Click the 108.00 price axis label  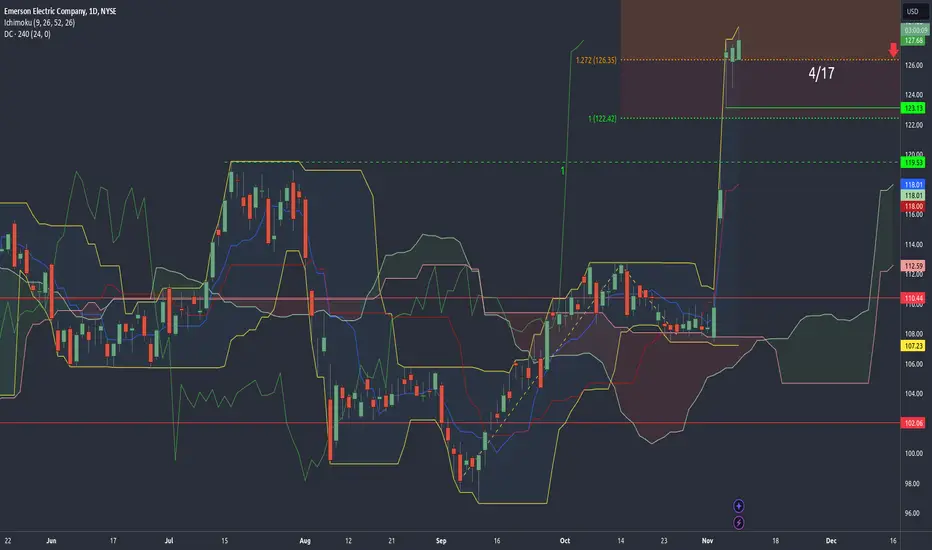point(914,334)
